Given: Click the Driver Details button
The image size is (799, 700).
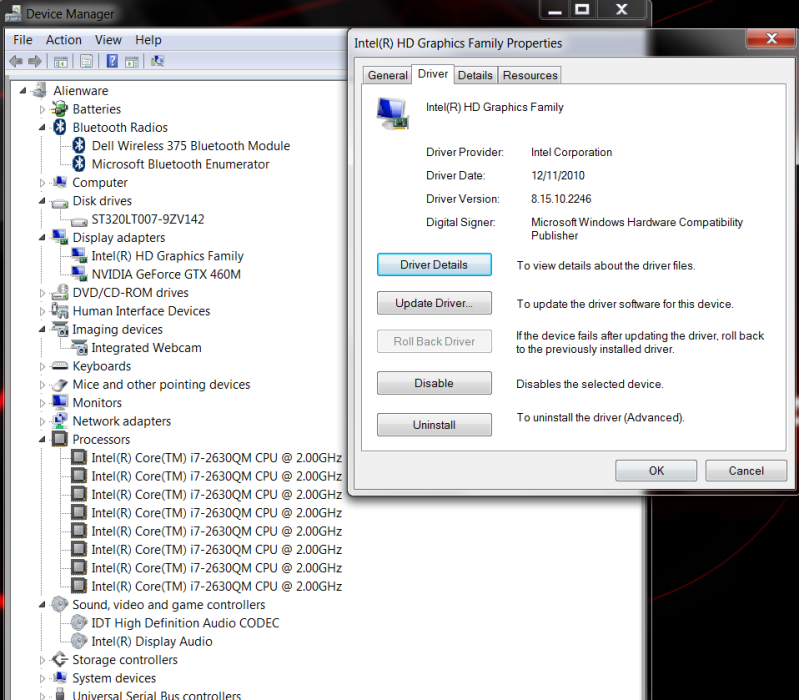Looking at the screenshot, I should tap(434, 265).
